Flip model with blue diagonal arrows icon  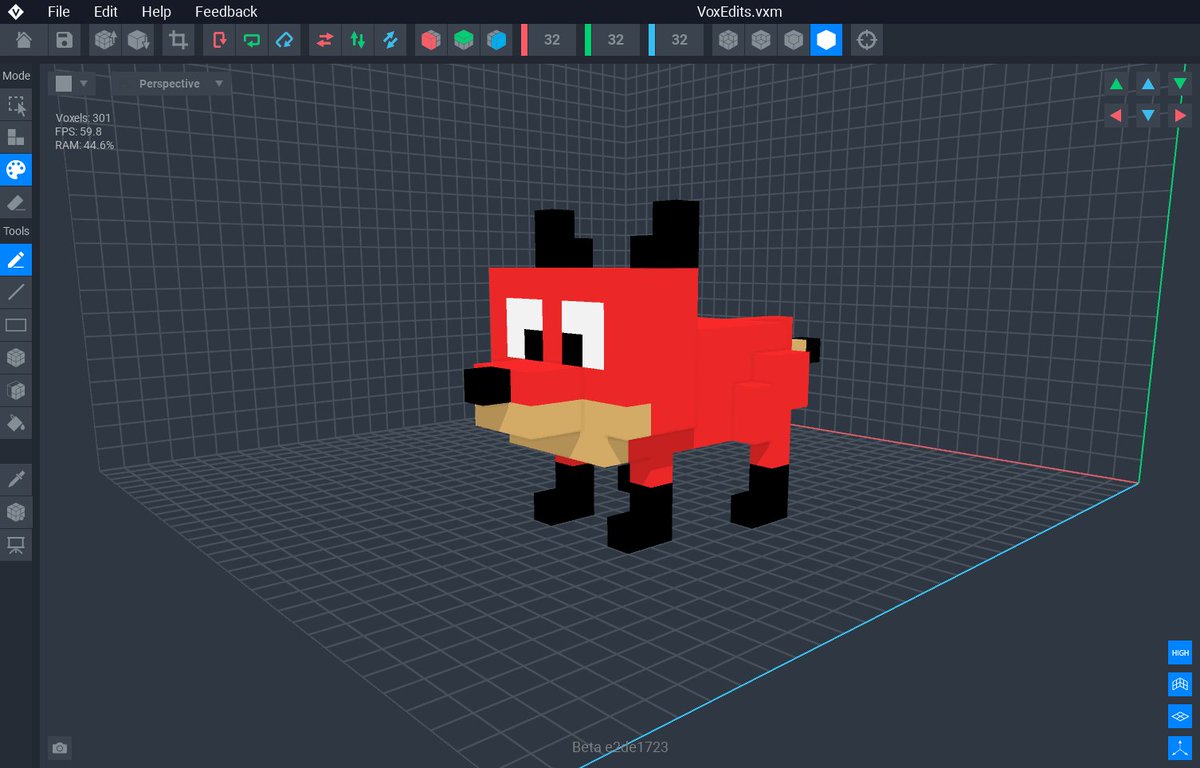pyautogui.click(x=389, y=41)
